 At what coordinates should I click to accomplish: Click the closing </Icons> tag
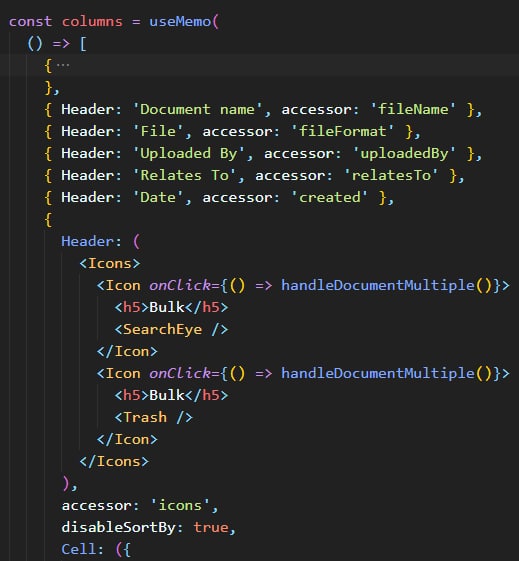tap(114, 461)
